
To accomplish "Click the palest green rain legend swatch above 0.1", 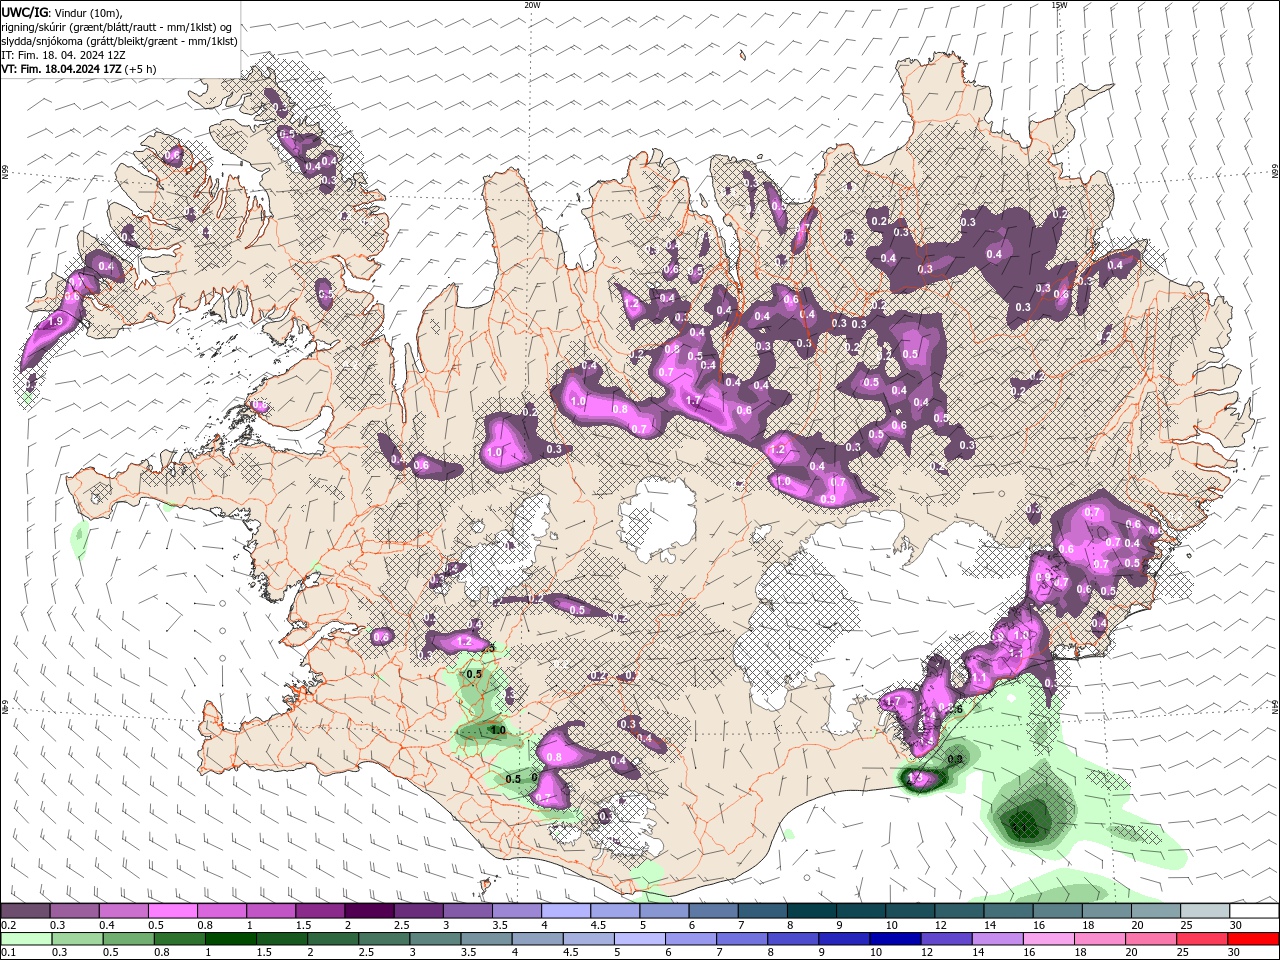I will [26, 939].
